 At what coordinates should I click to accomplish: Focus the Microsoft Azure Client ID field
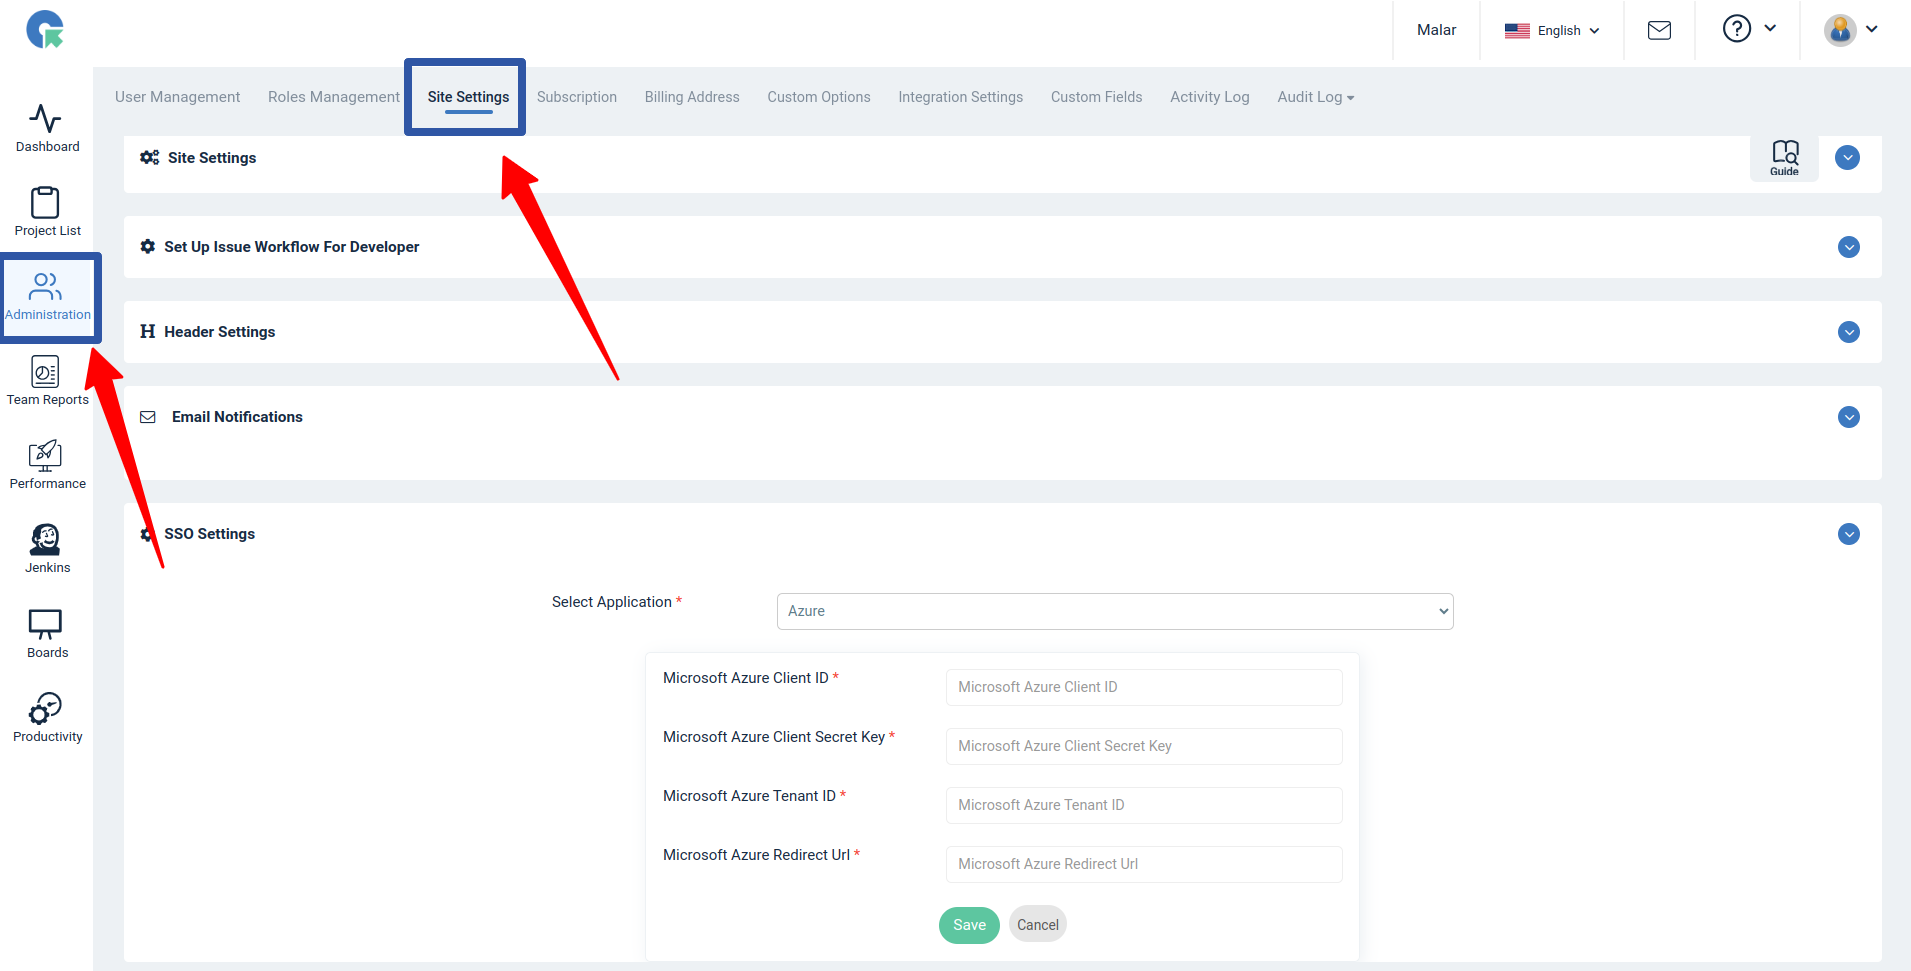coord(1144,687)
